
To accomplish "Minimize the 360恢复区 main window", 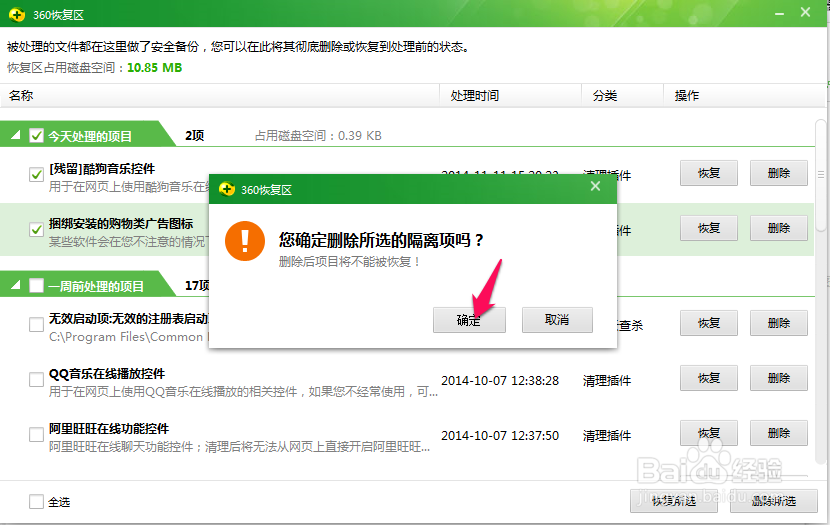I will (x=779, y=14).
